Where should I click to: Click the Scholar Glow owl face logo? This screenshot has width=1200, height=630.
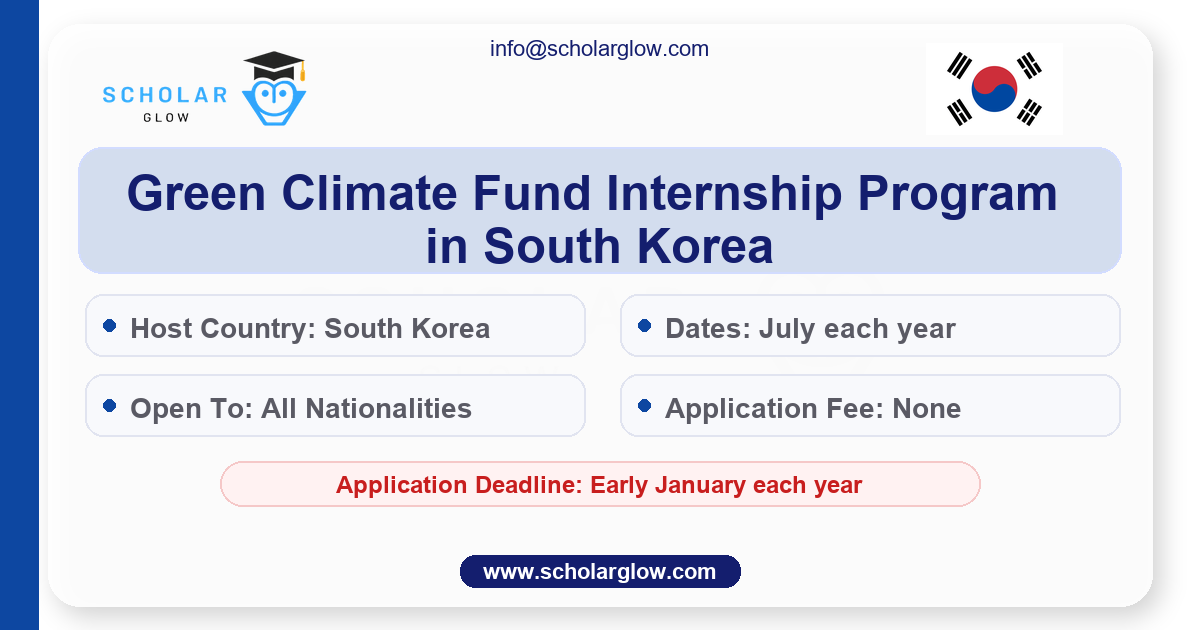coord(274,102)
